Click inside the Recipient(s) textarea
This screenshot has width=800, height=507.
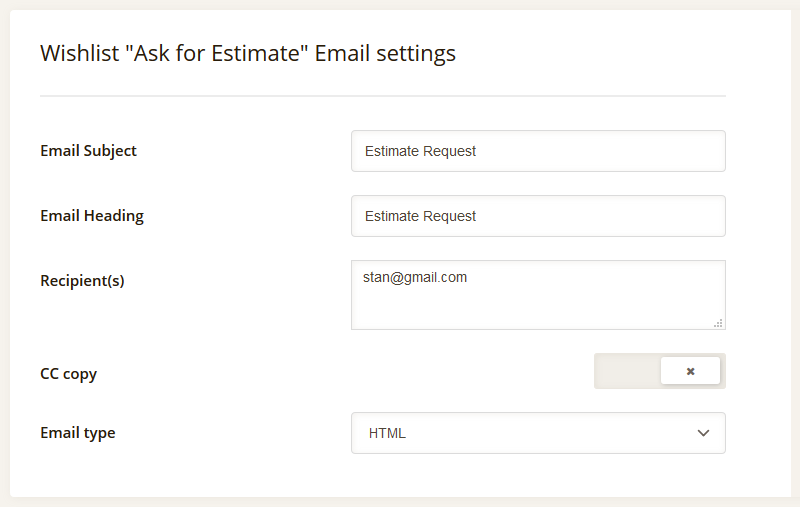tap(538, 295)
